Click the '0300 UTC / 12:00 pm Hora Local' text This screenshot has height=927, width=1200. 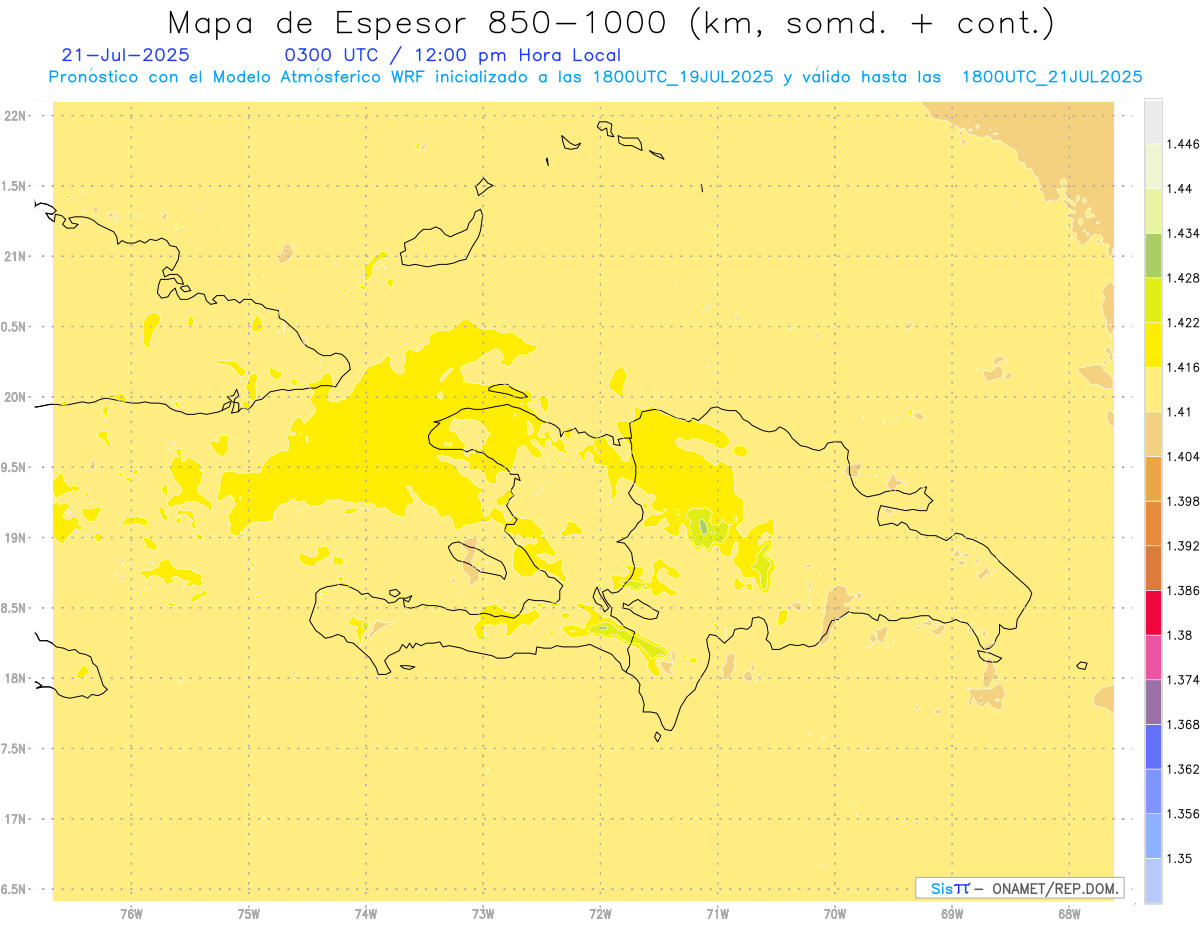(453, 55)
